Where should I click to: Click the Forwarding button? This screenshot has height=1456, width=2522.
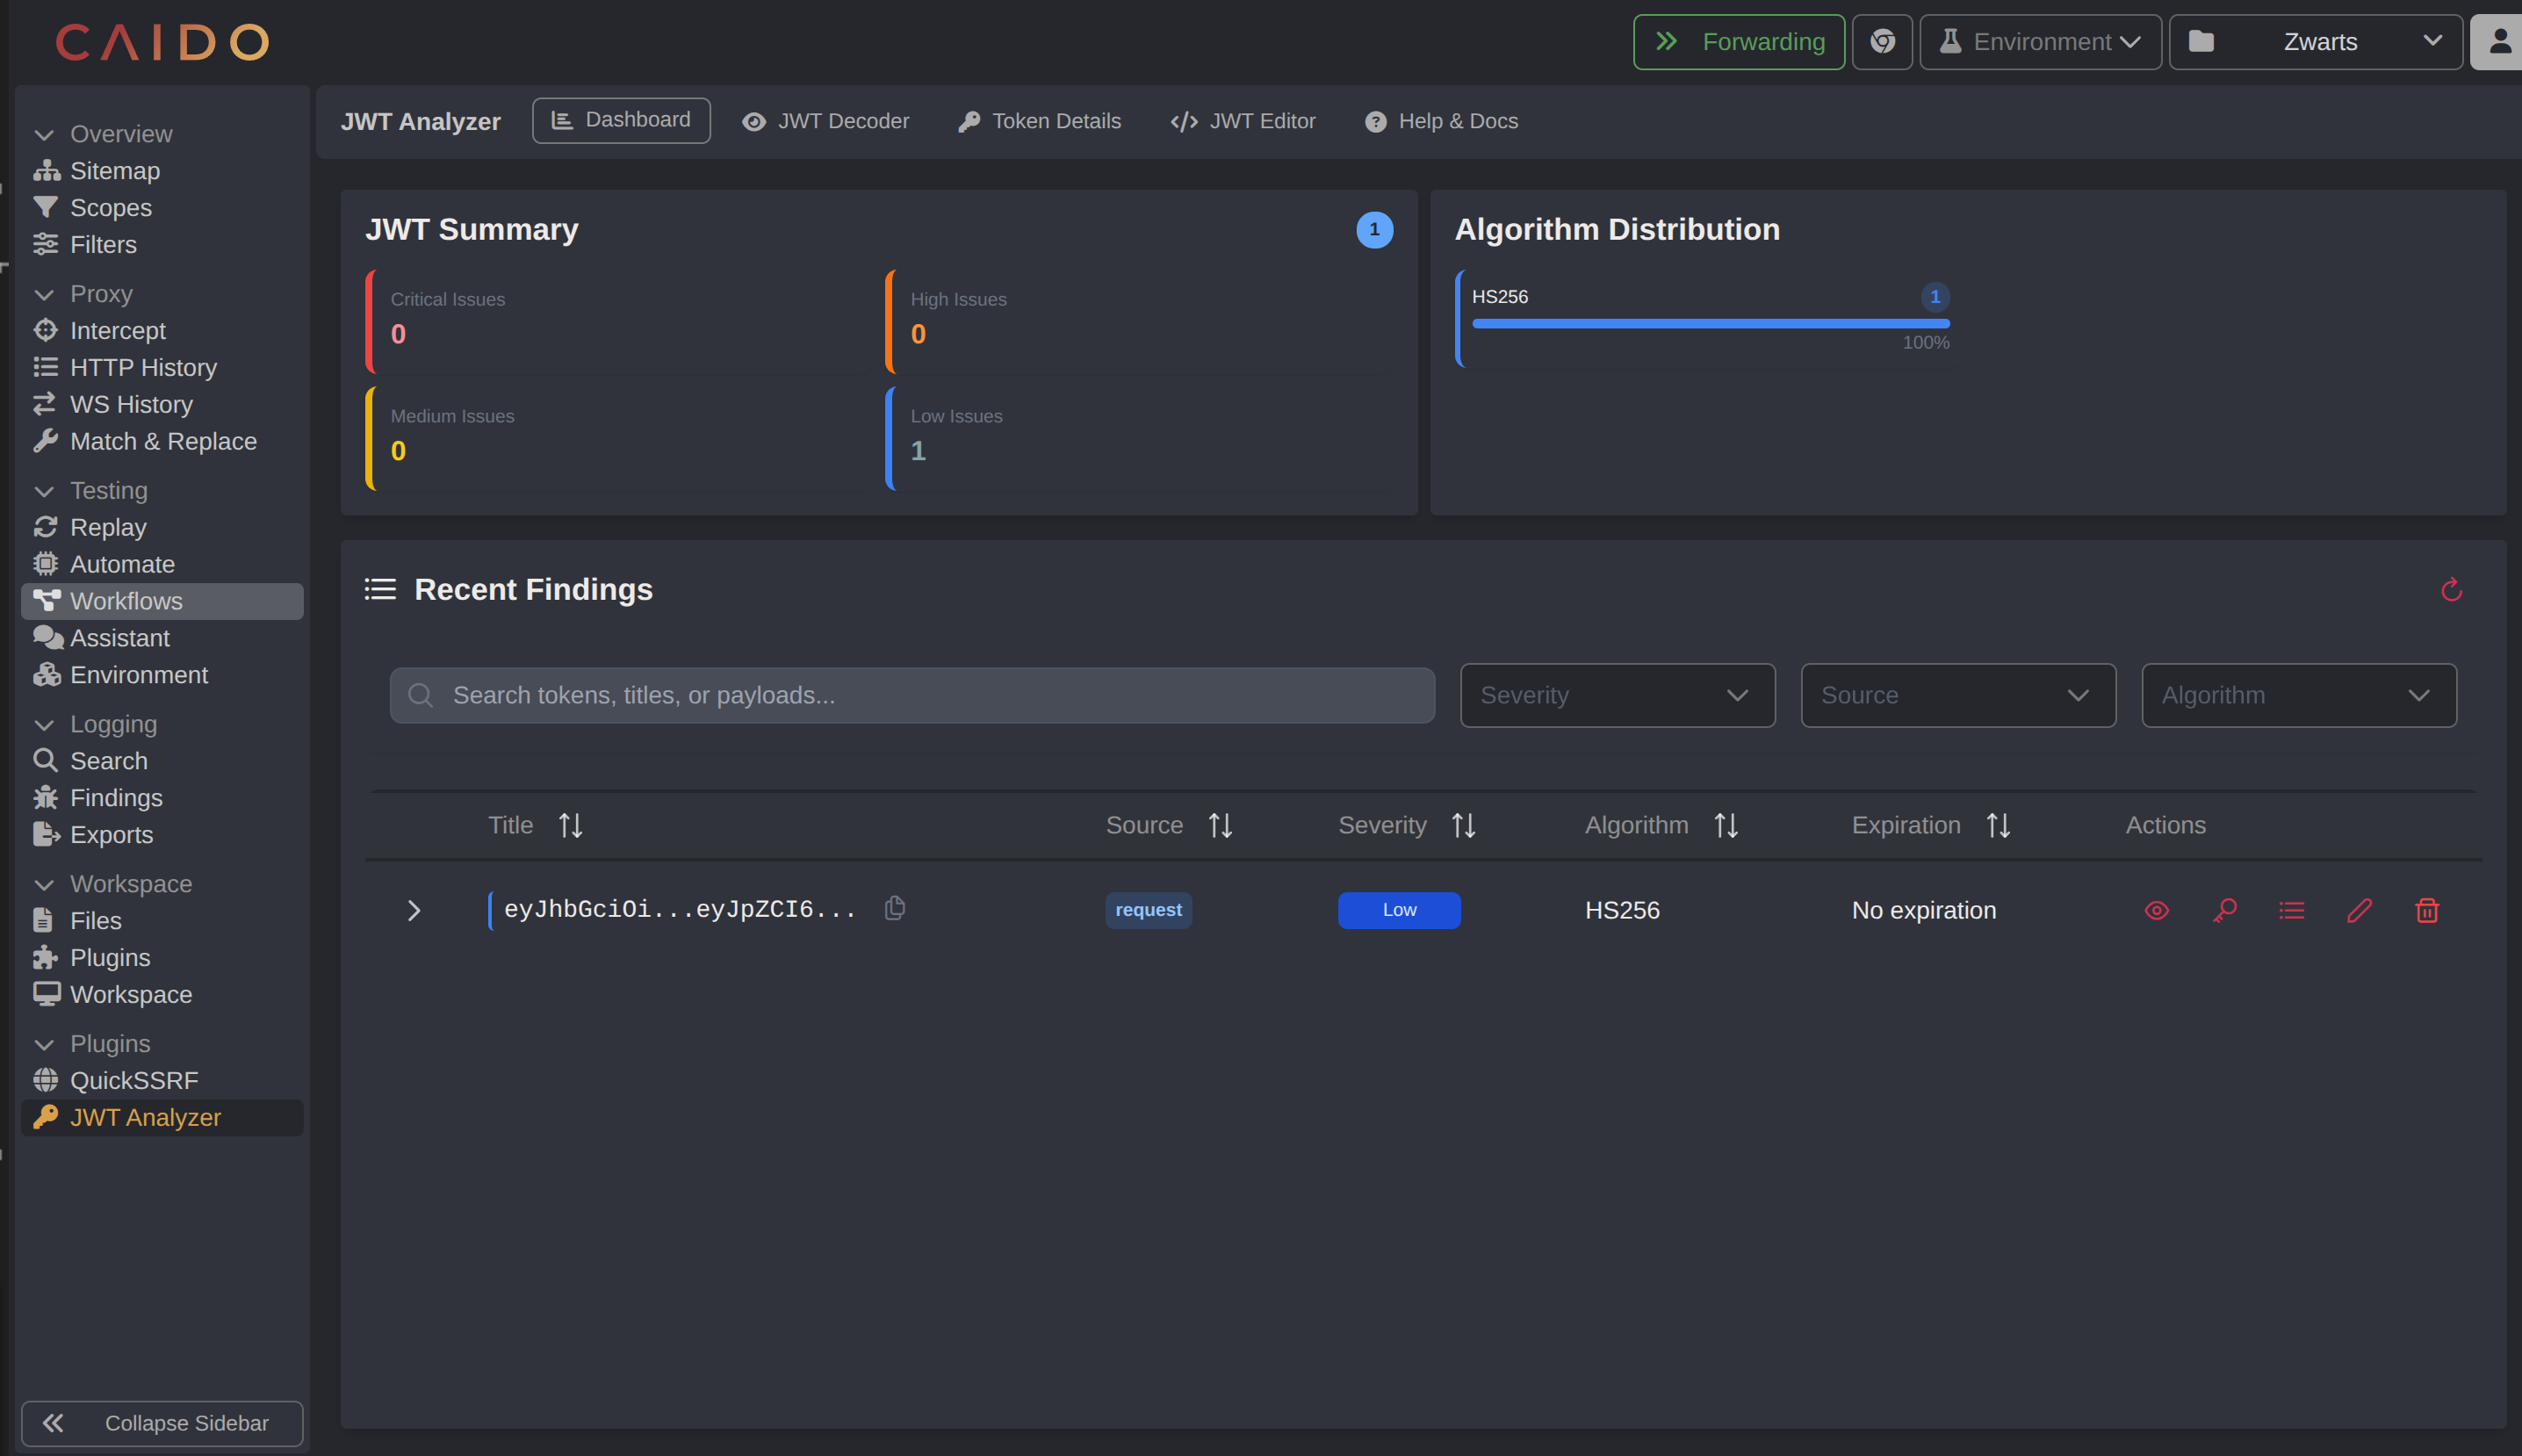(x=1738, y=41)
